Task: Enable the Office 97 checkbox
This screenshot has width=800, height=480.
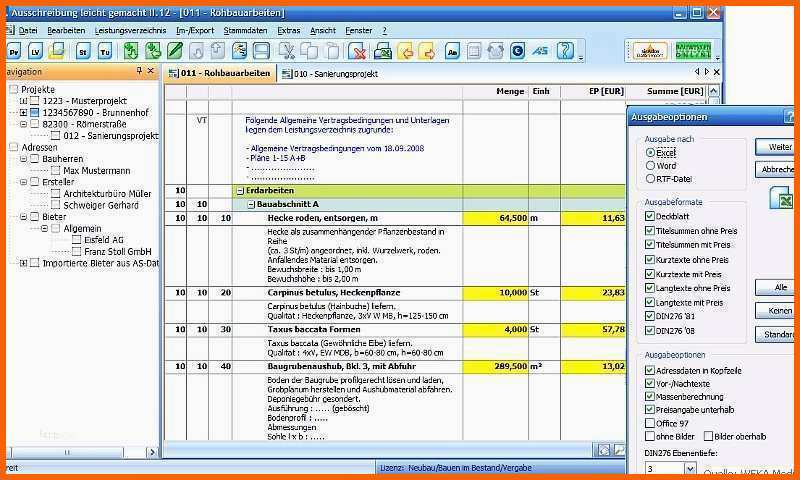Action: 649,423
